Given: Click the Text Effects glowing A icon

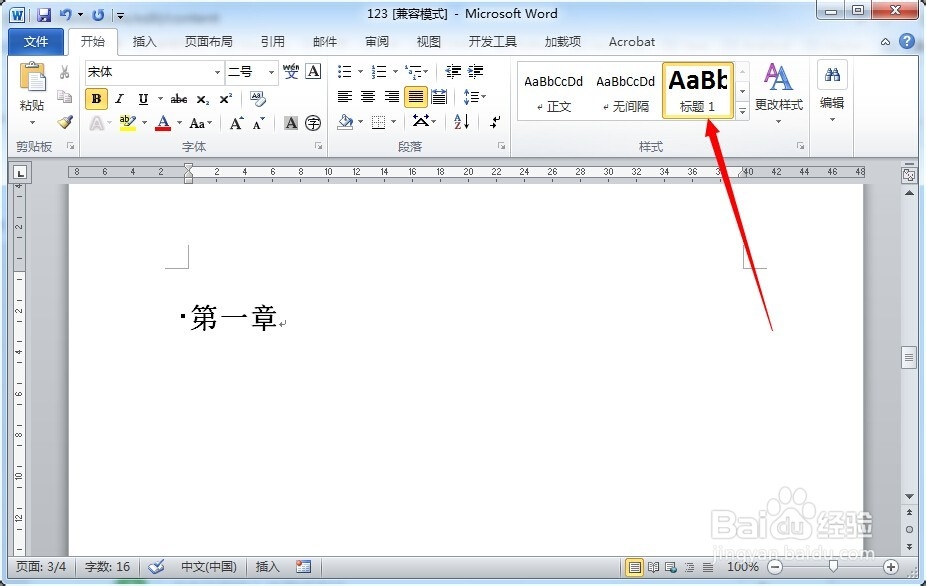Looking at the screenshot, I should (x=97, y=123).
